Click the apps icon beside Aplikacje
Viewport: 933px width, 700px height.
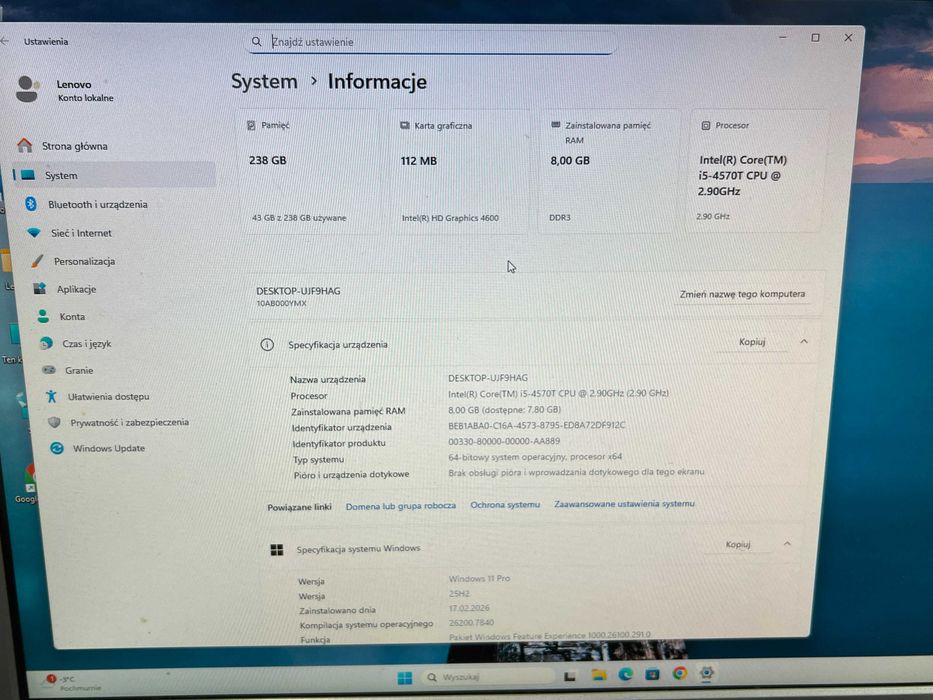point(40,289)
